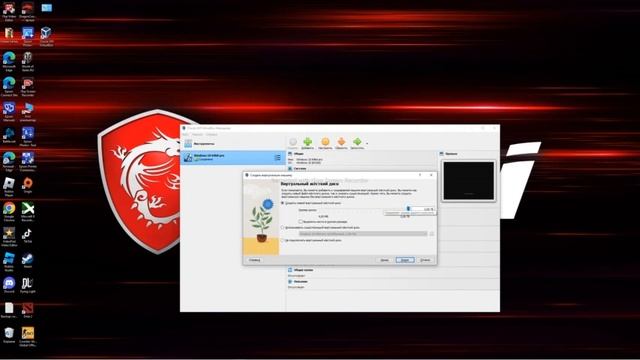
Task: Click the grey Create (Создать) toolbar icon
Action: (x=293, y=142)
